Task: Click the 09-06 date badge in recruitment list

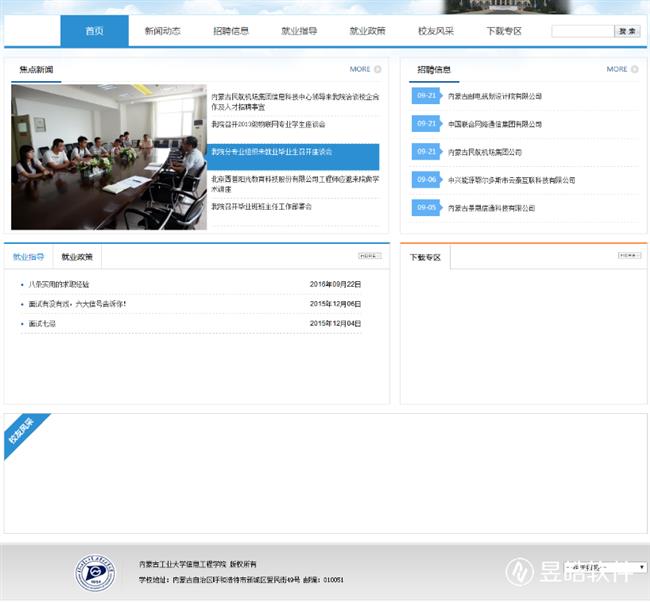Action: [426, 180]
